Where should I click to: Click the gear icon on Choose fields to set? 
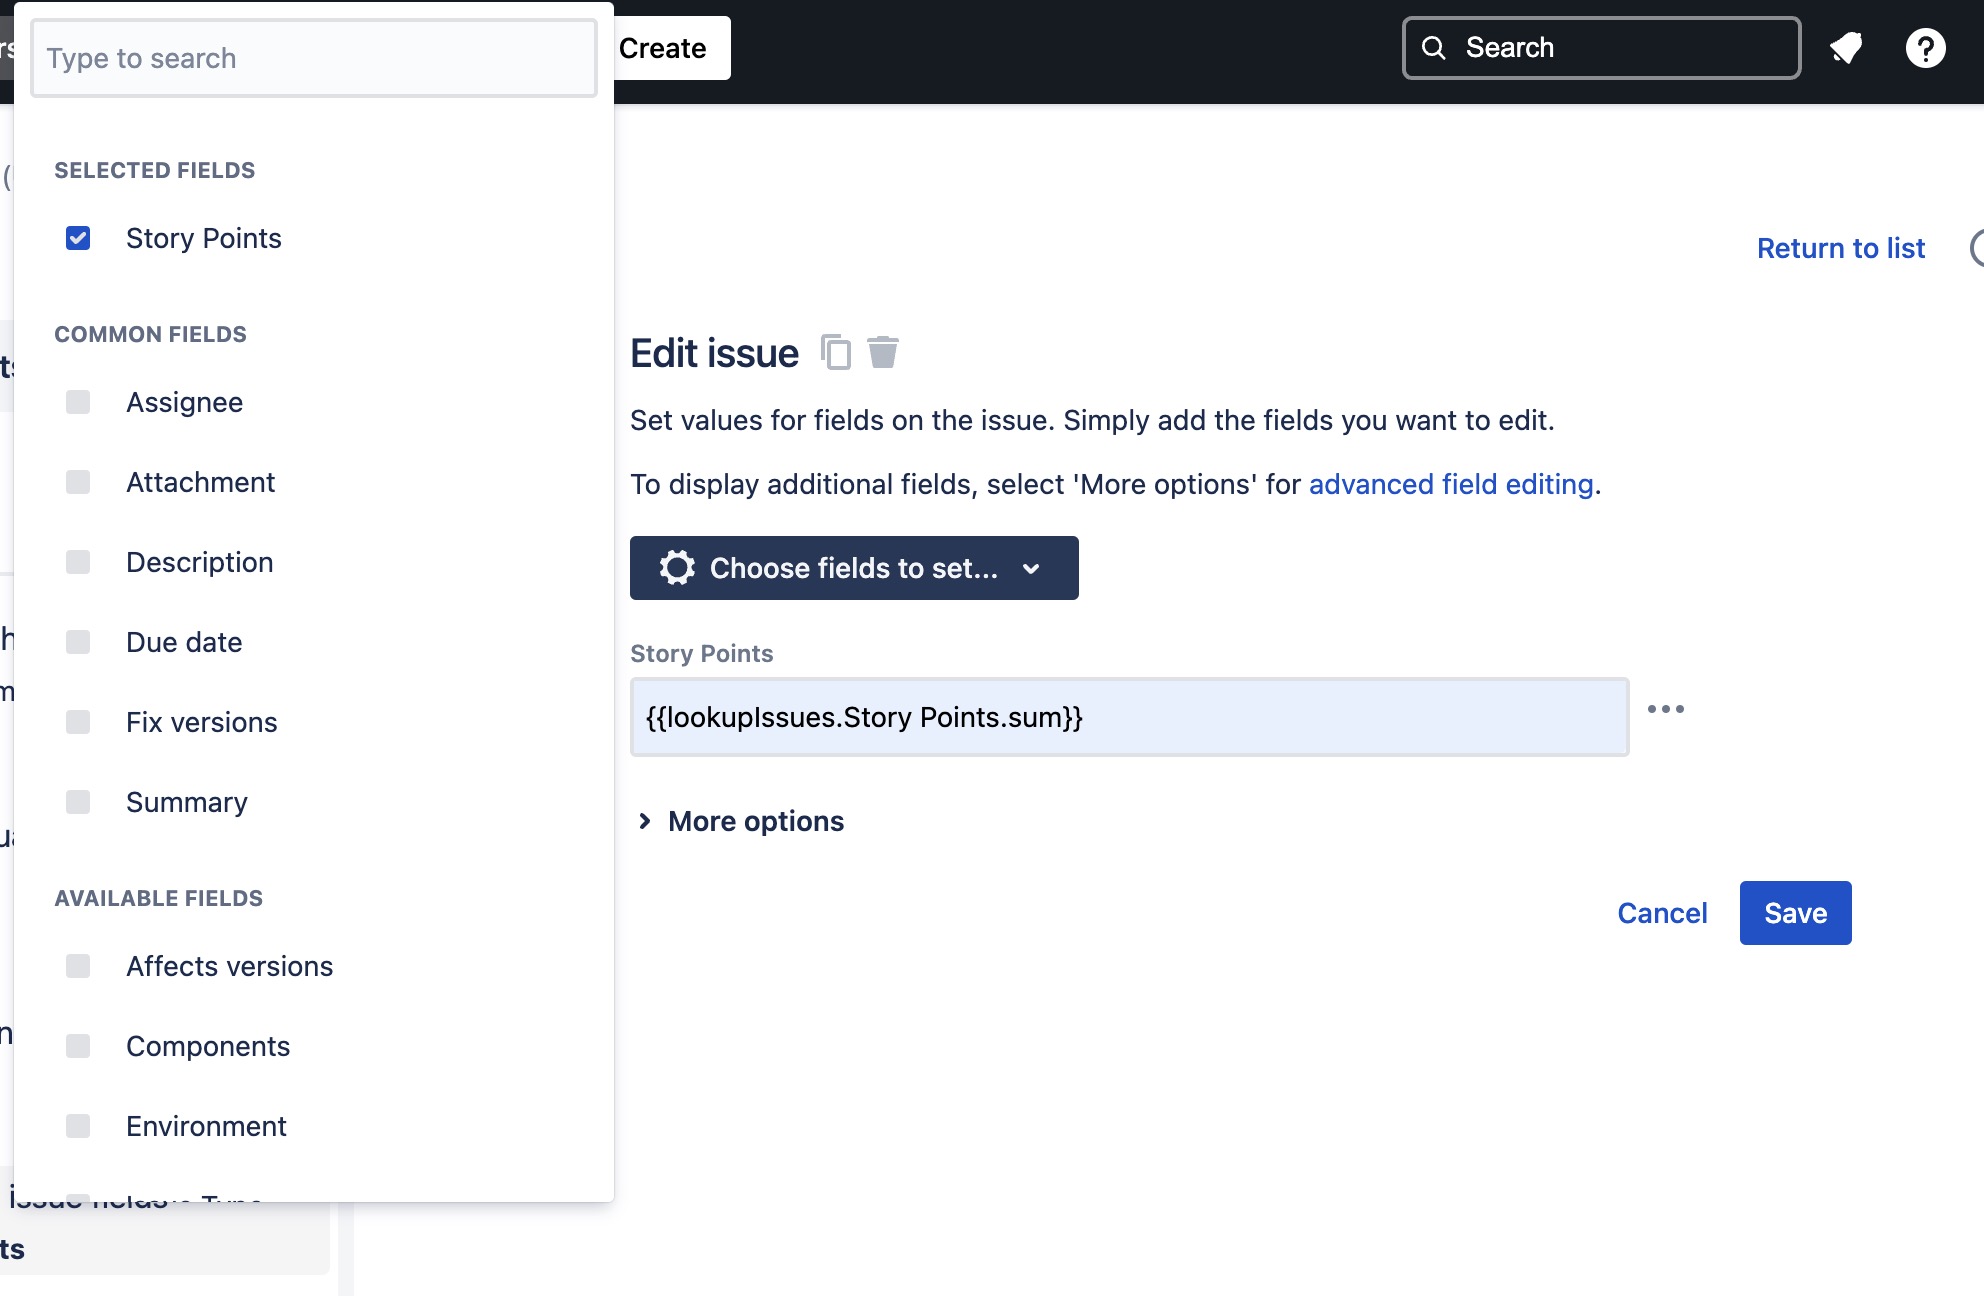click(x=677, y=568)
